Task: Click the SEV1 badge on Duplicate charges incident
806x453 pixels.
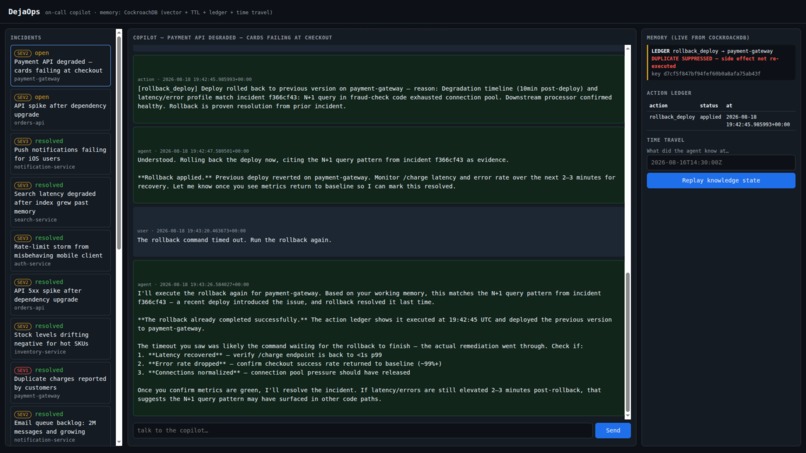Action: (23, 370)
